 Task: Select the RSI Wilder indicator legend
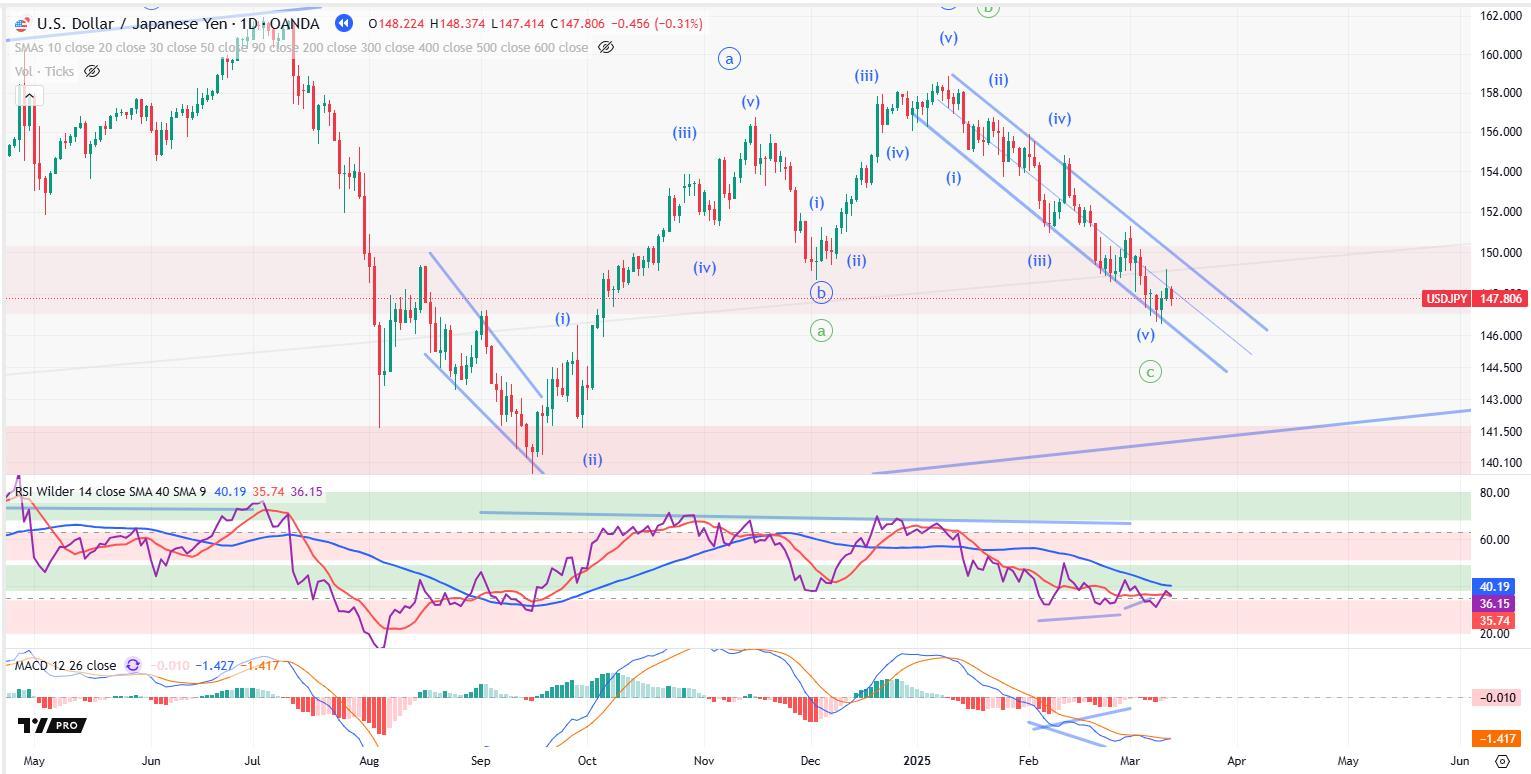(x=110, y=491)
